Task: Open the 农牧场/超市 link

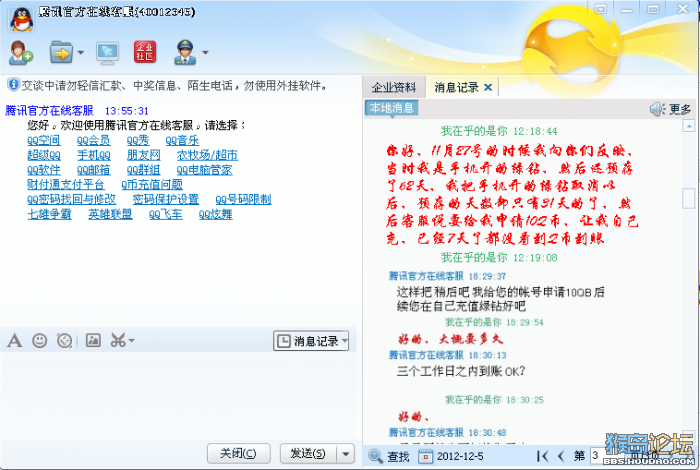Action: [207, 155]
